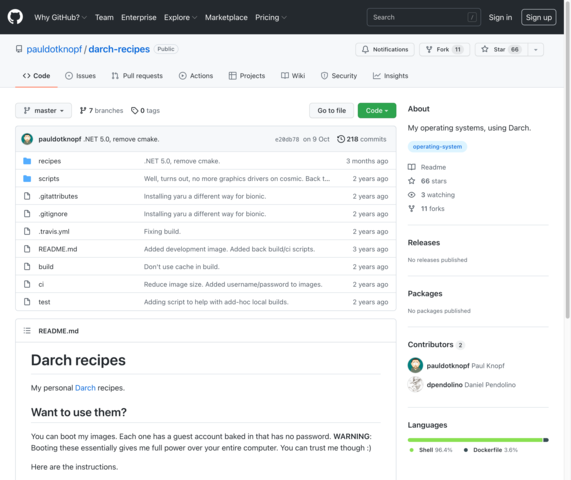571x480 pixels.
Task: Click the test file icon
Action: click(27, 302)
